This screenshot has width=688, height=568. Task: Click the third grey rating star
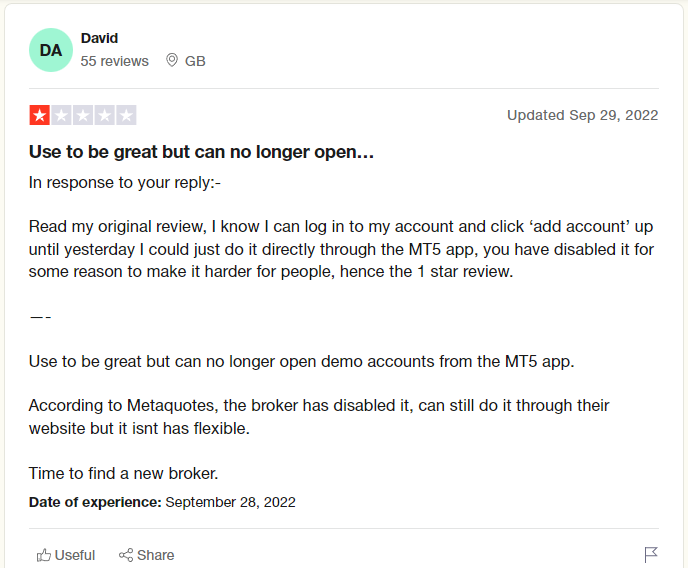[x=83, y=115]
